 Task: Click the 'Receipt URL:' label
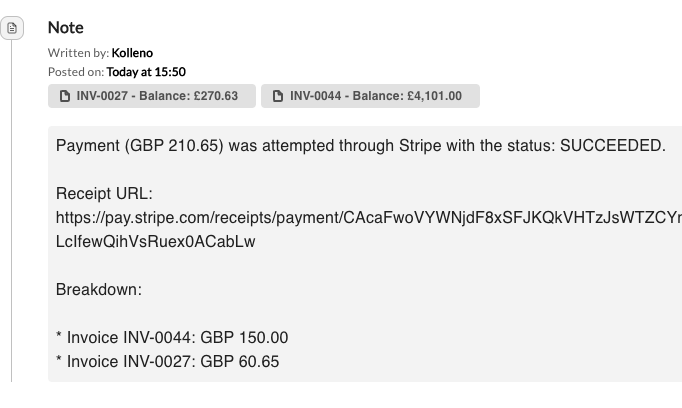point(104,194)
